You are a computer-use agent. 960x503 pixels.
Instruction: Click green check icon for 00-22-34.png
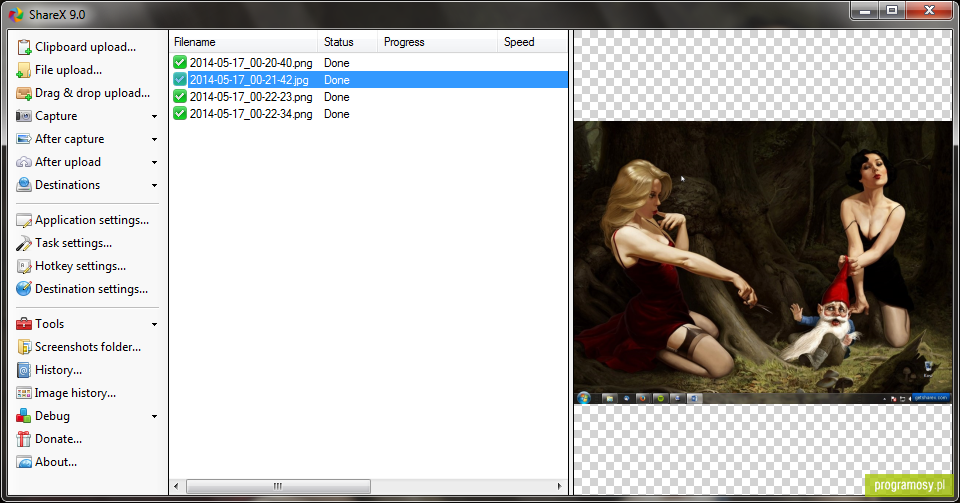179,114
